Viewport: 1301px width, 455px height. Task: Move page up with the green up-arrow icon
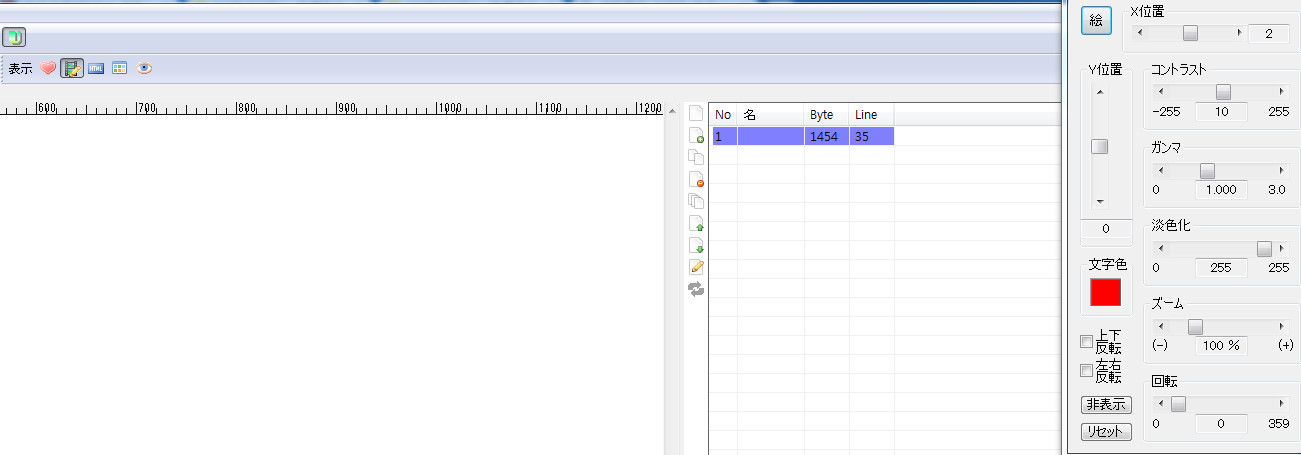696,224
